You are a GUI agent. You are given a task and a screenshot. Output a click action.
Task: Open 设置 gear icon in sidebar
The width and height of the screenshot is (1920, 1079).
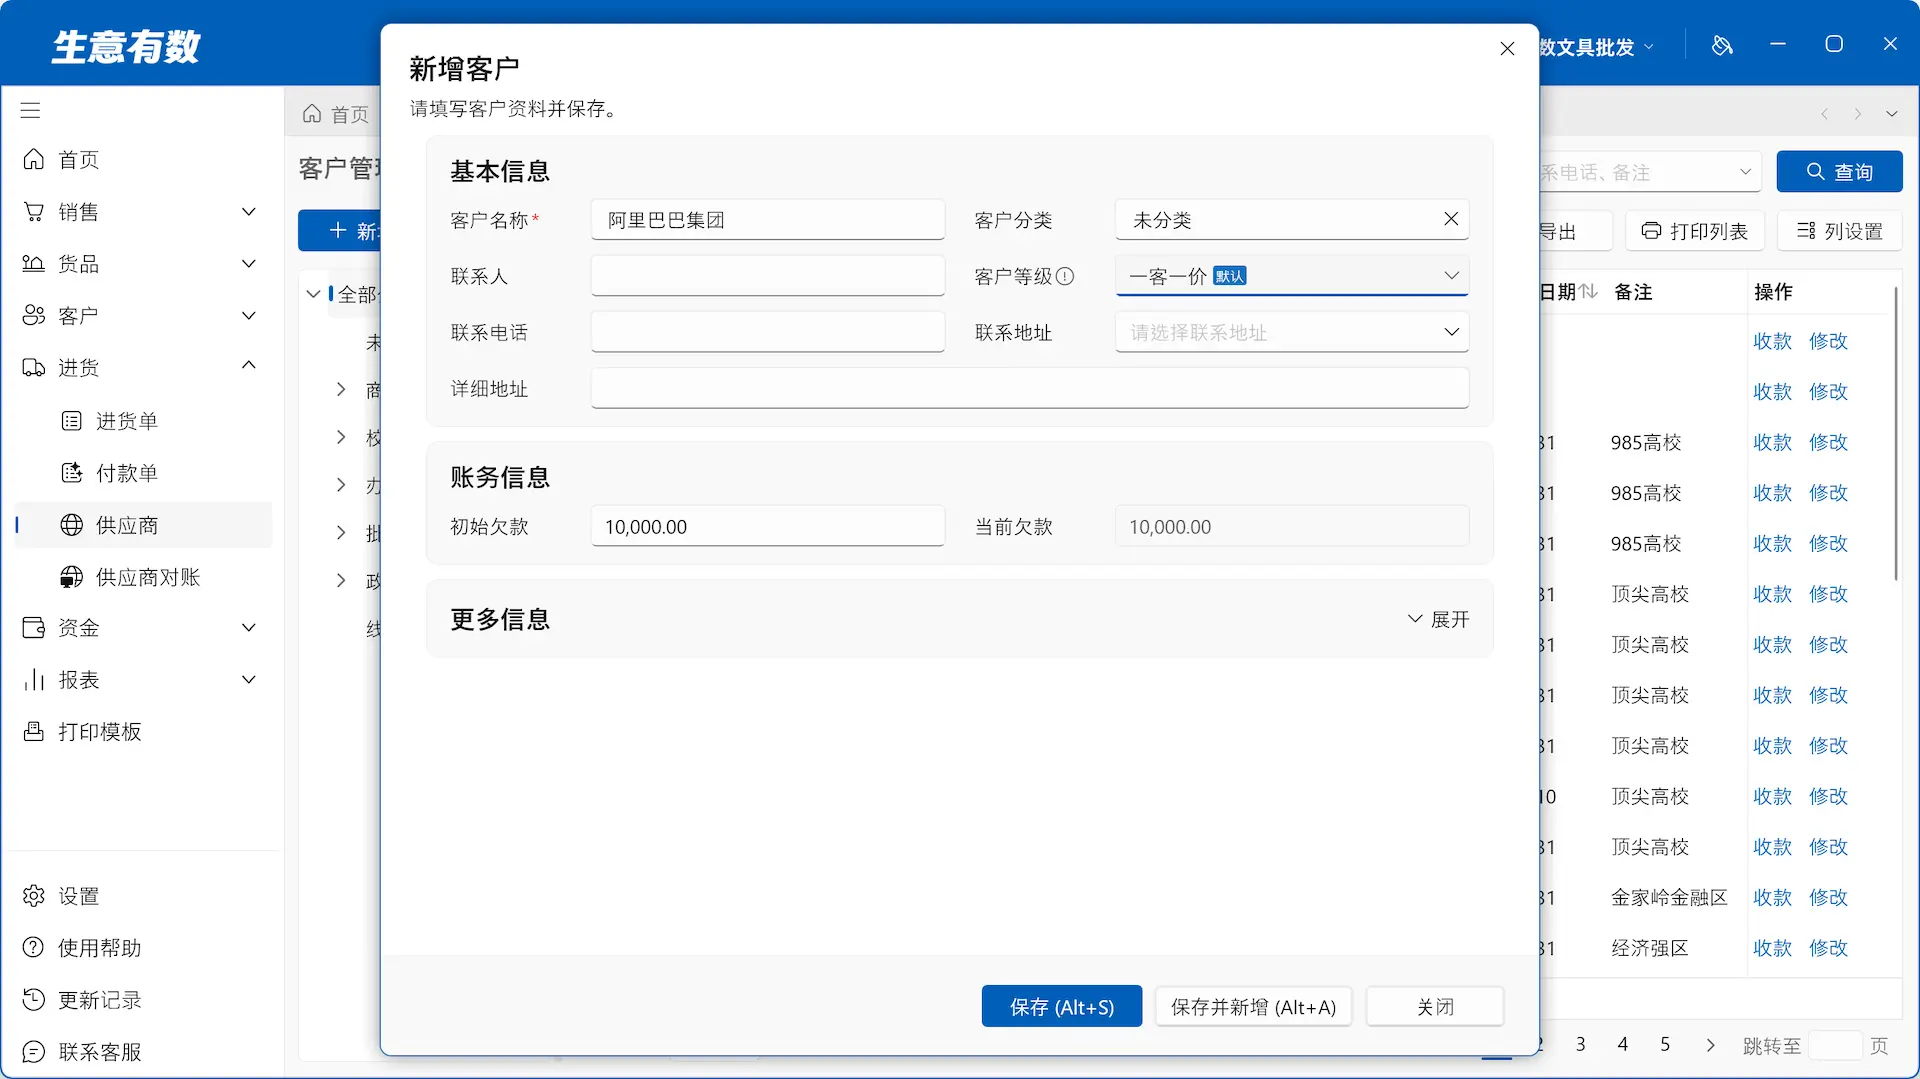[34, 896]
